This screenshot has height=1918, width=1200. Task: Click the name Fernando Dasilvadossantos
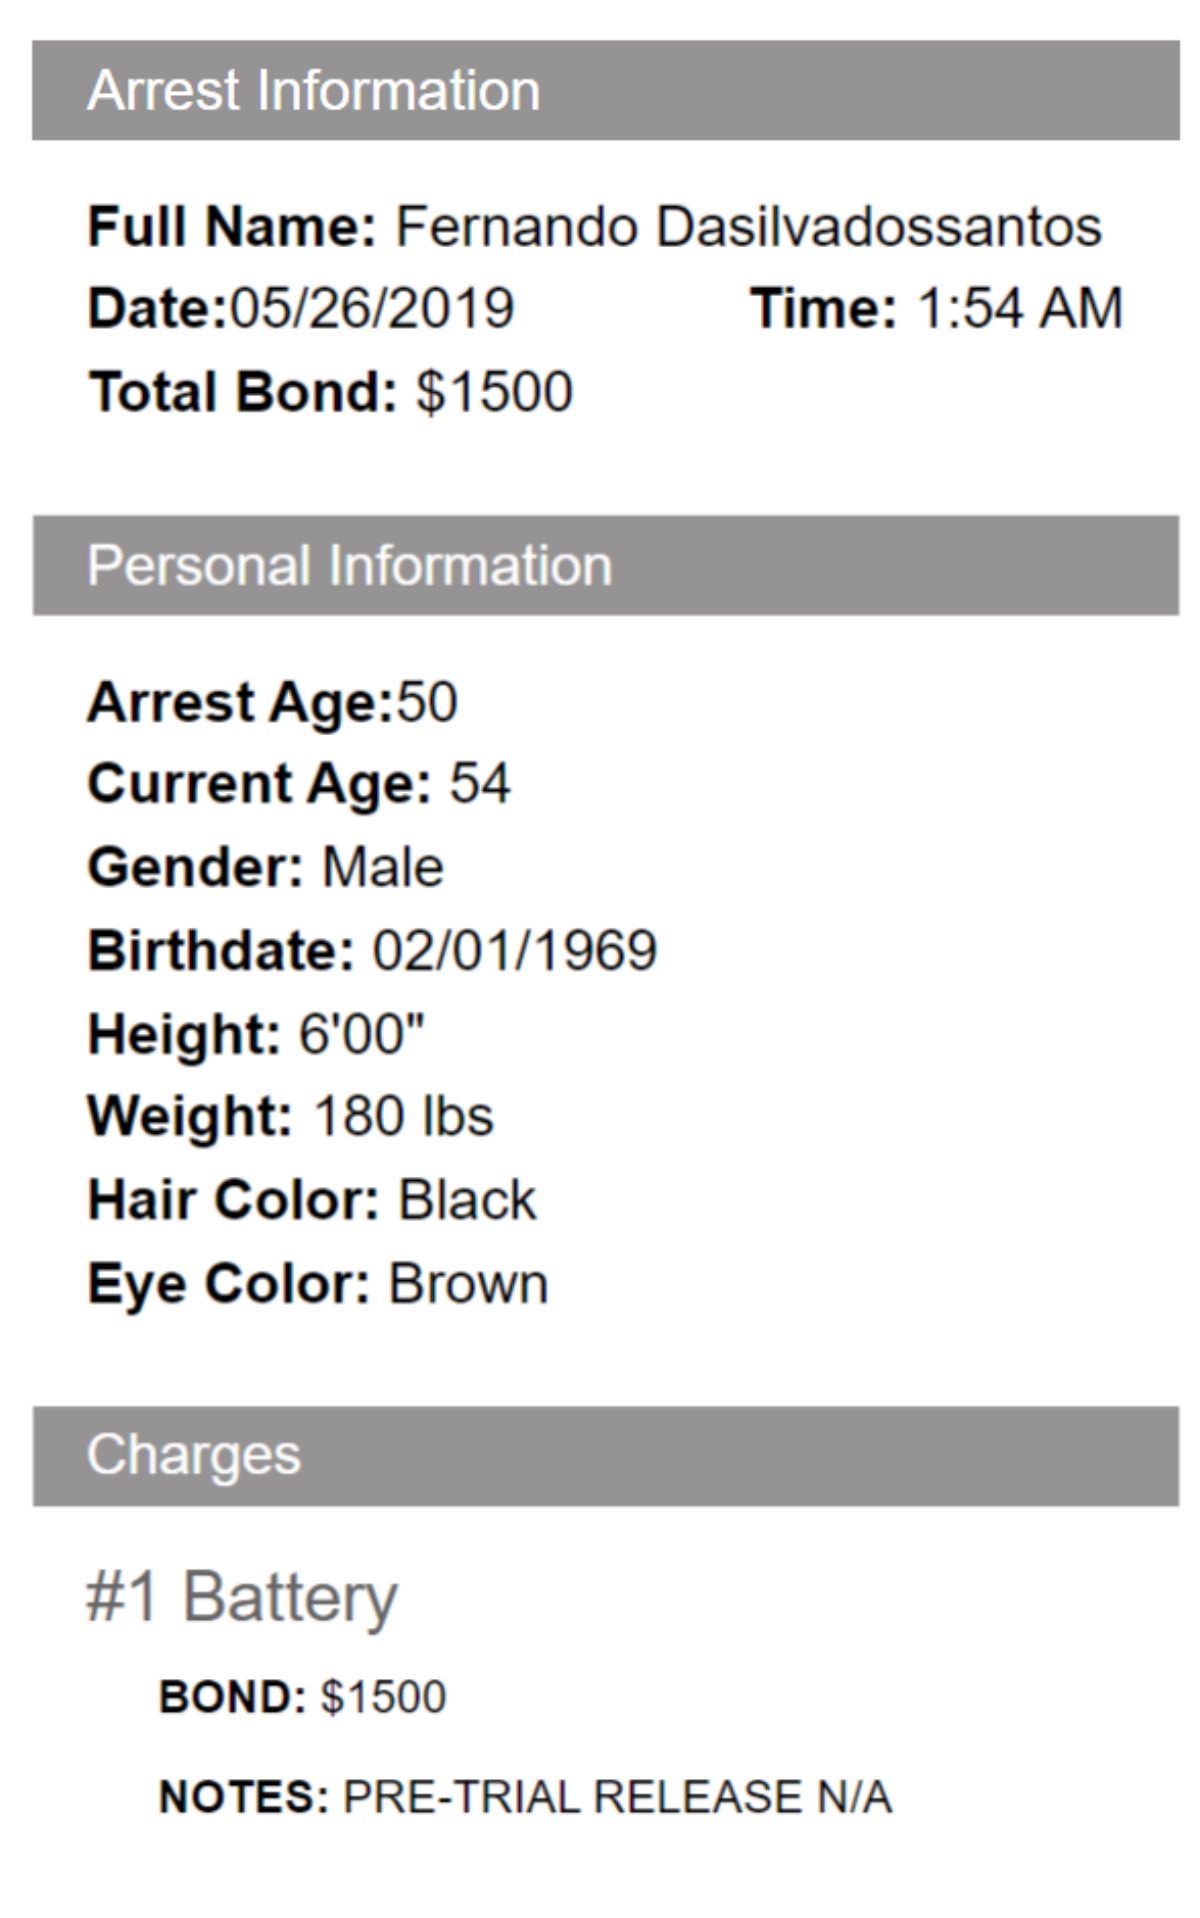click(748, 226)
